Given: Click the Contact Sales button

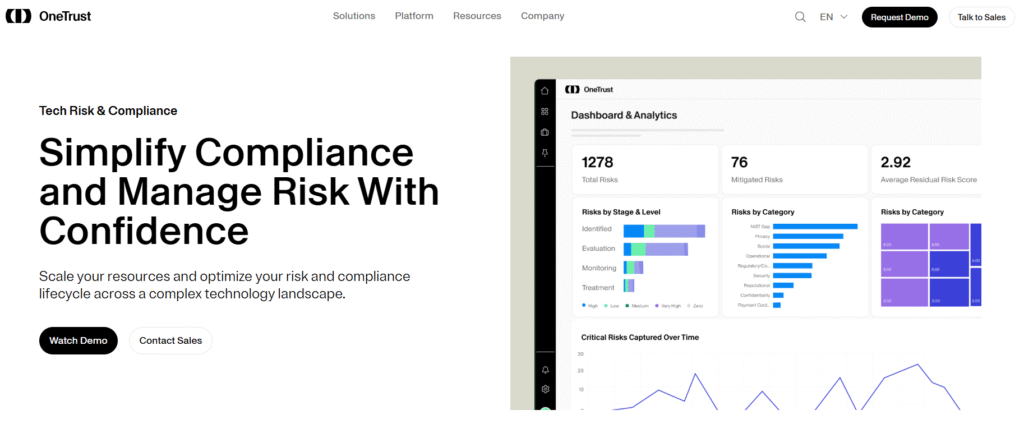Looking at the screenshot, I should tap(170, 340).
